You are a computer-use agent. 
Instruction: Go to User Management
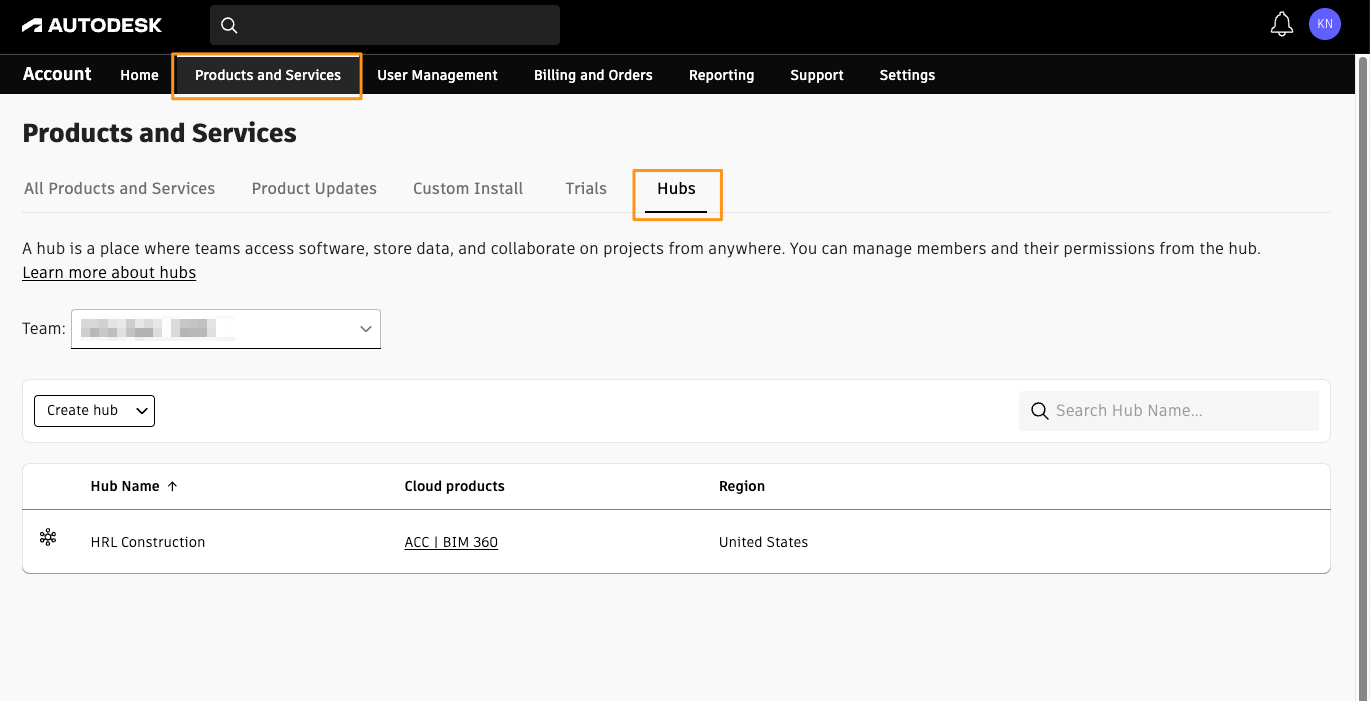point(437,75)
